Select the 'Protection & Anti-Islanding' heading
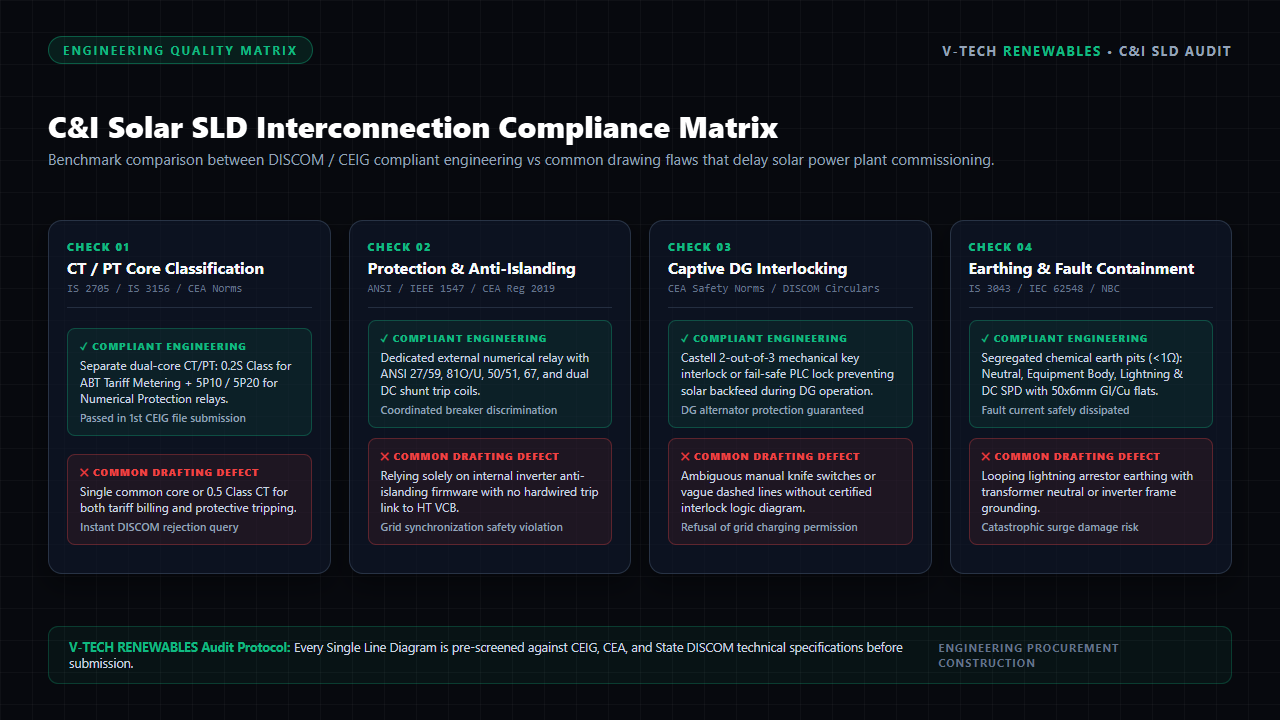Viewport: 1280px width, 720px height. tap(472, 268)
